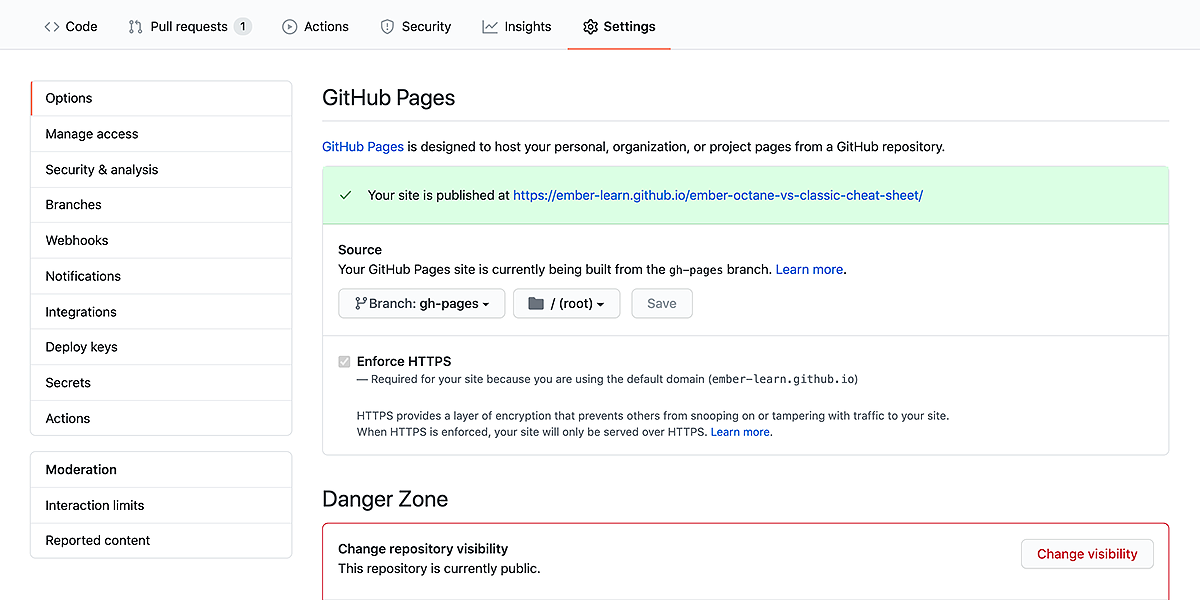Open the / (root) folder dropdown
The image size is (1200, 600).
(567, 304)
